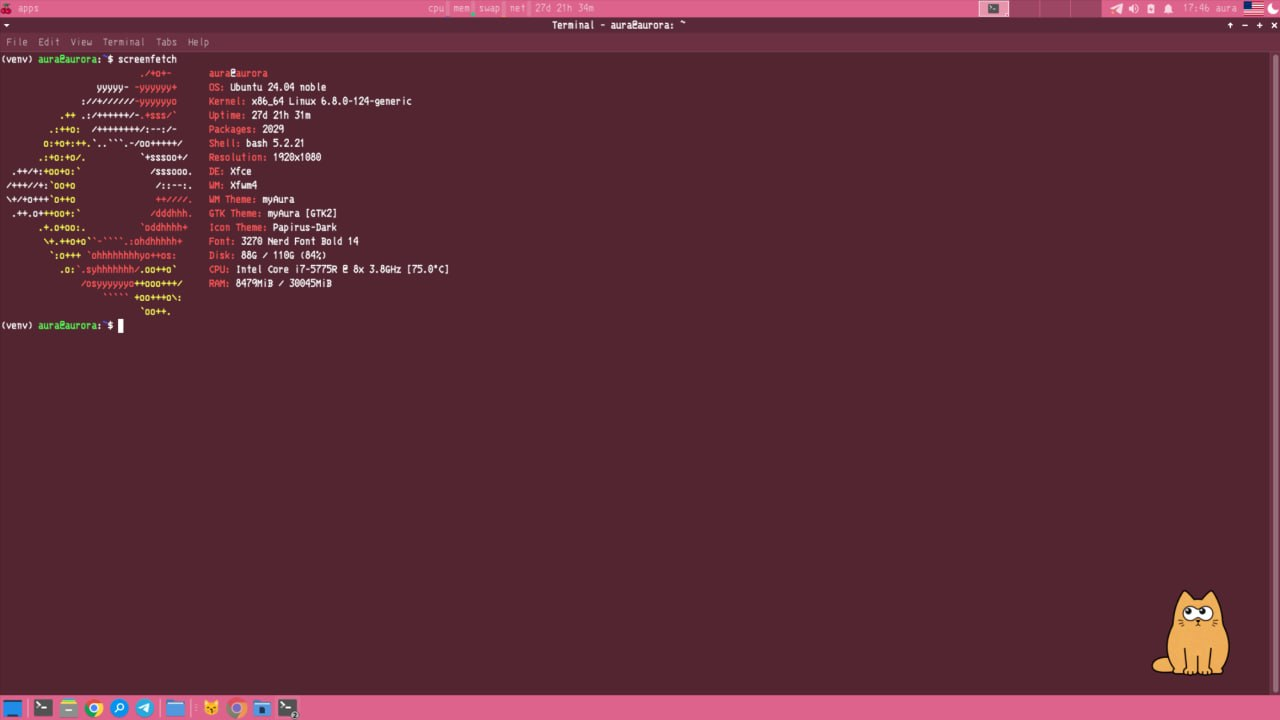Launch Telegram from taskbar
Screen dimensions: 1280x720
144,708
